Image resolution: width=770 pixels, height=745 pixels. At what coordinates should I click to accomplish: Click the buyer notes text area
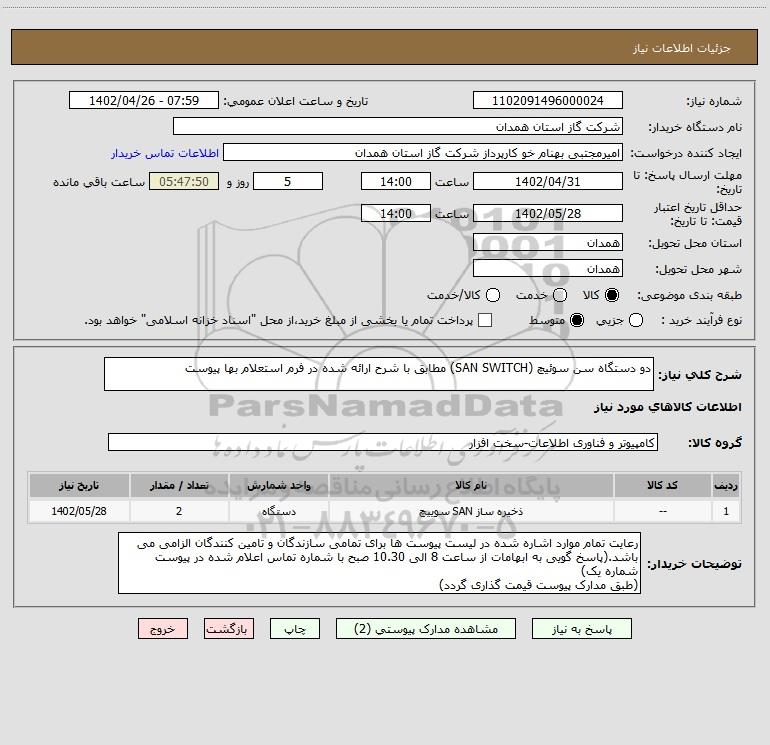click(x=380, y=563)
